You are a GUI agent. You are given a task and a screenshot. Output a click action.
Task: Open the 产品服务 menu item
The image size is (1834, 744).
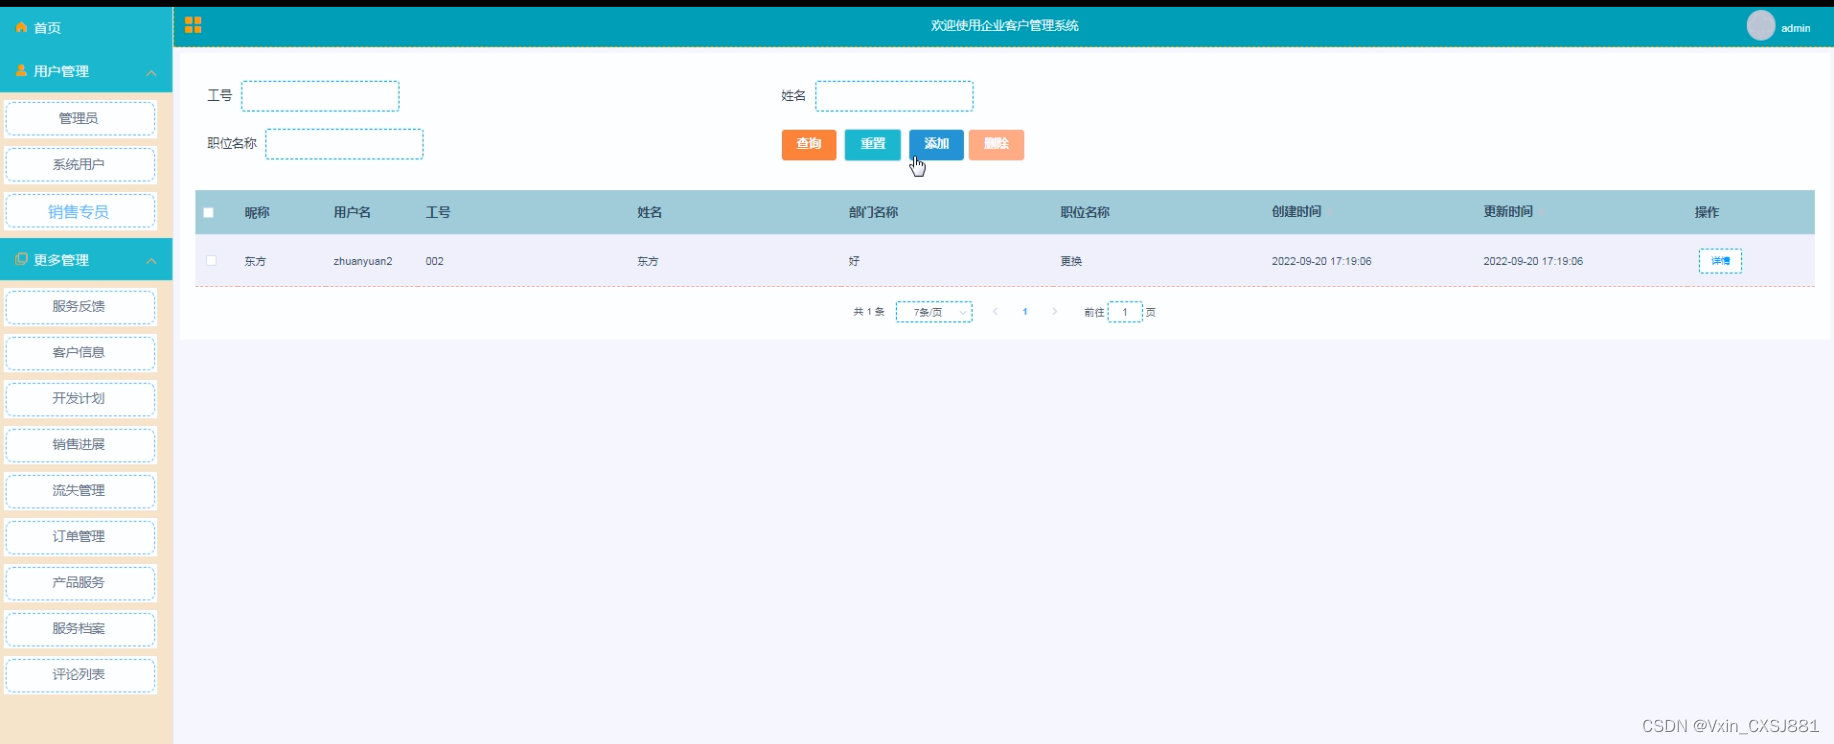click(80, 582)
